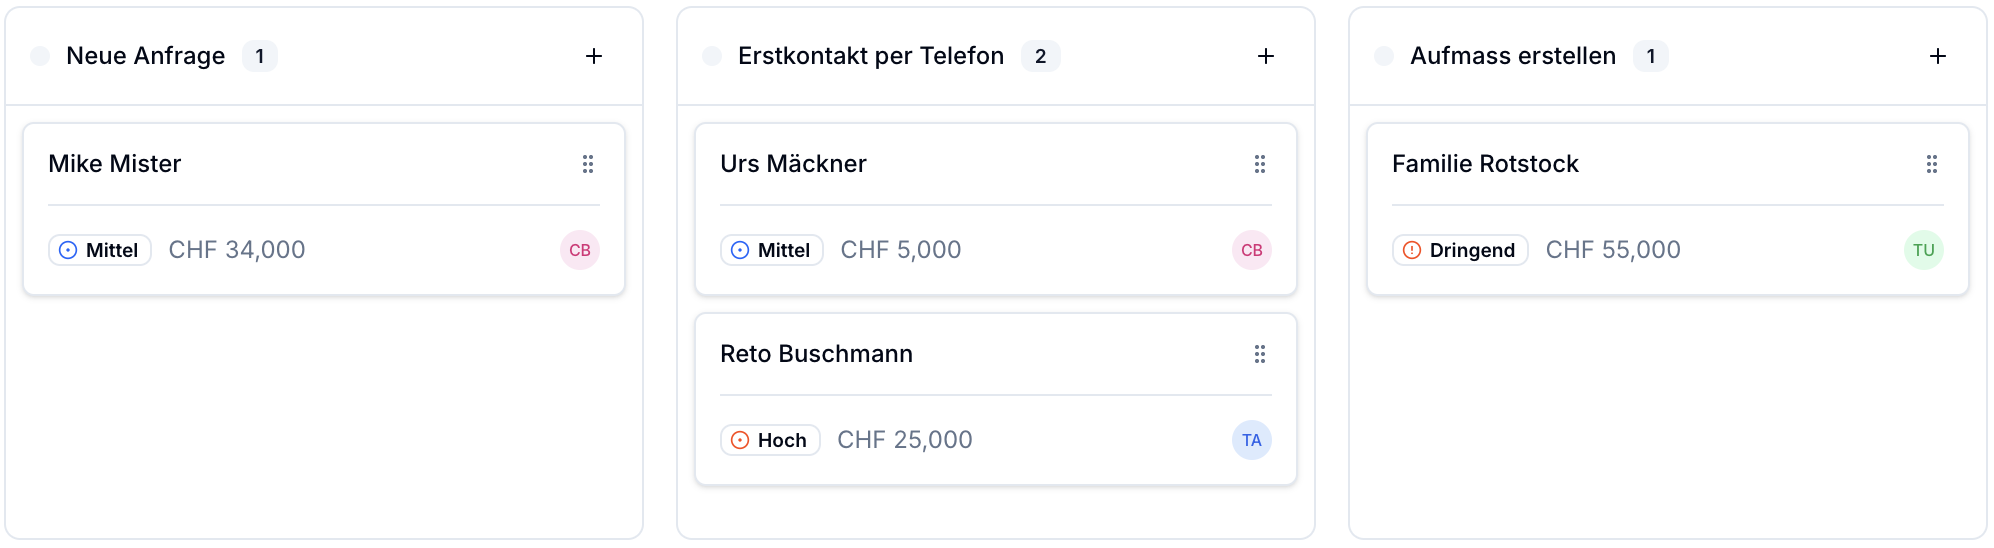Click the CB avatar on Mike Mister card

coord(580,250)
